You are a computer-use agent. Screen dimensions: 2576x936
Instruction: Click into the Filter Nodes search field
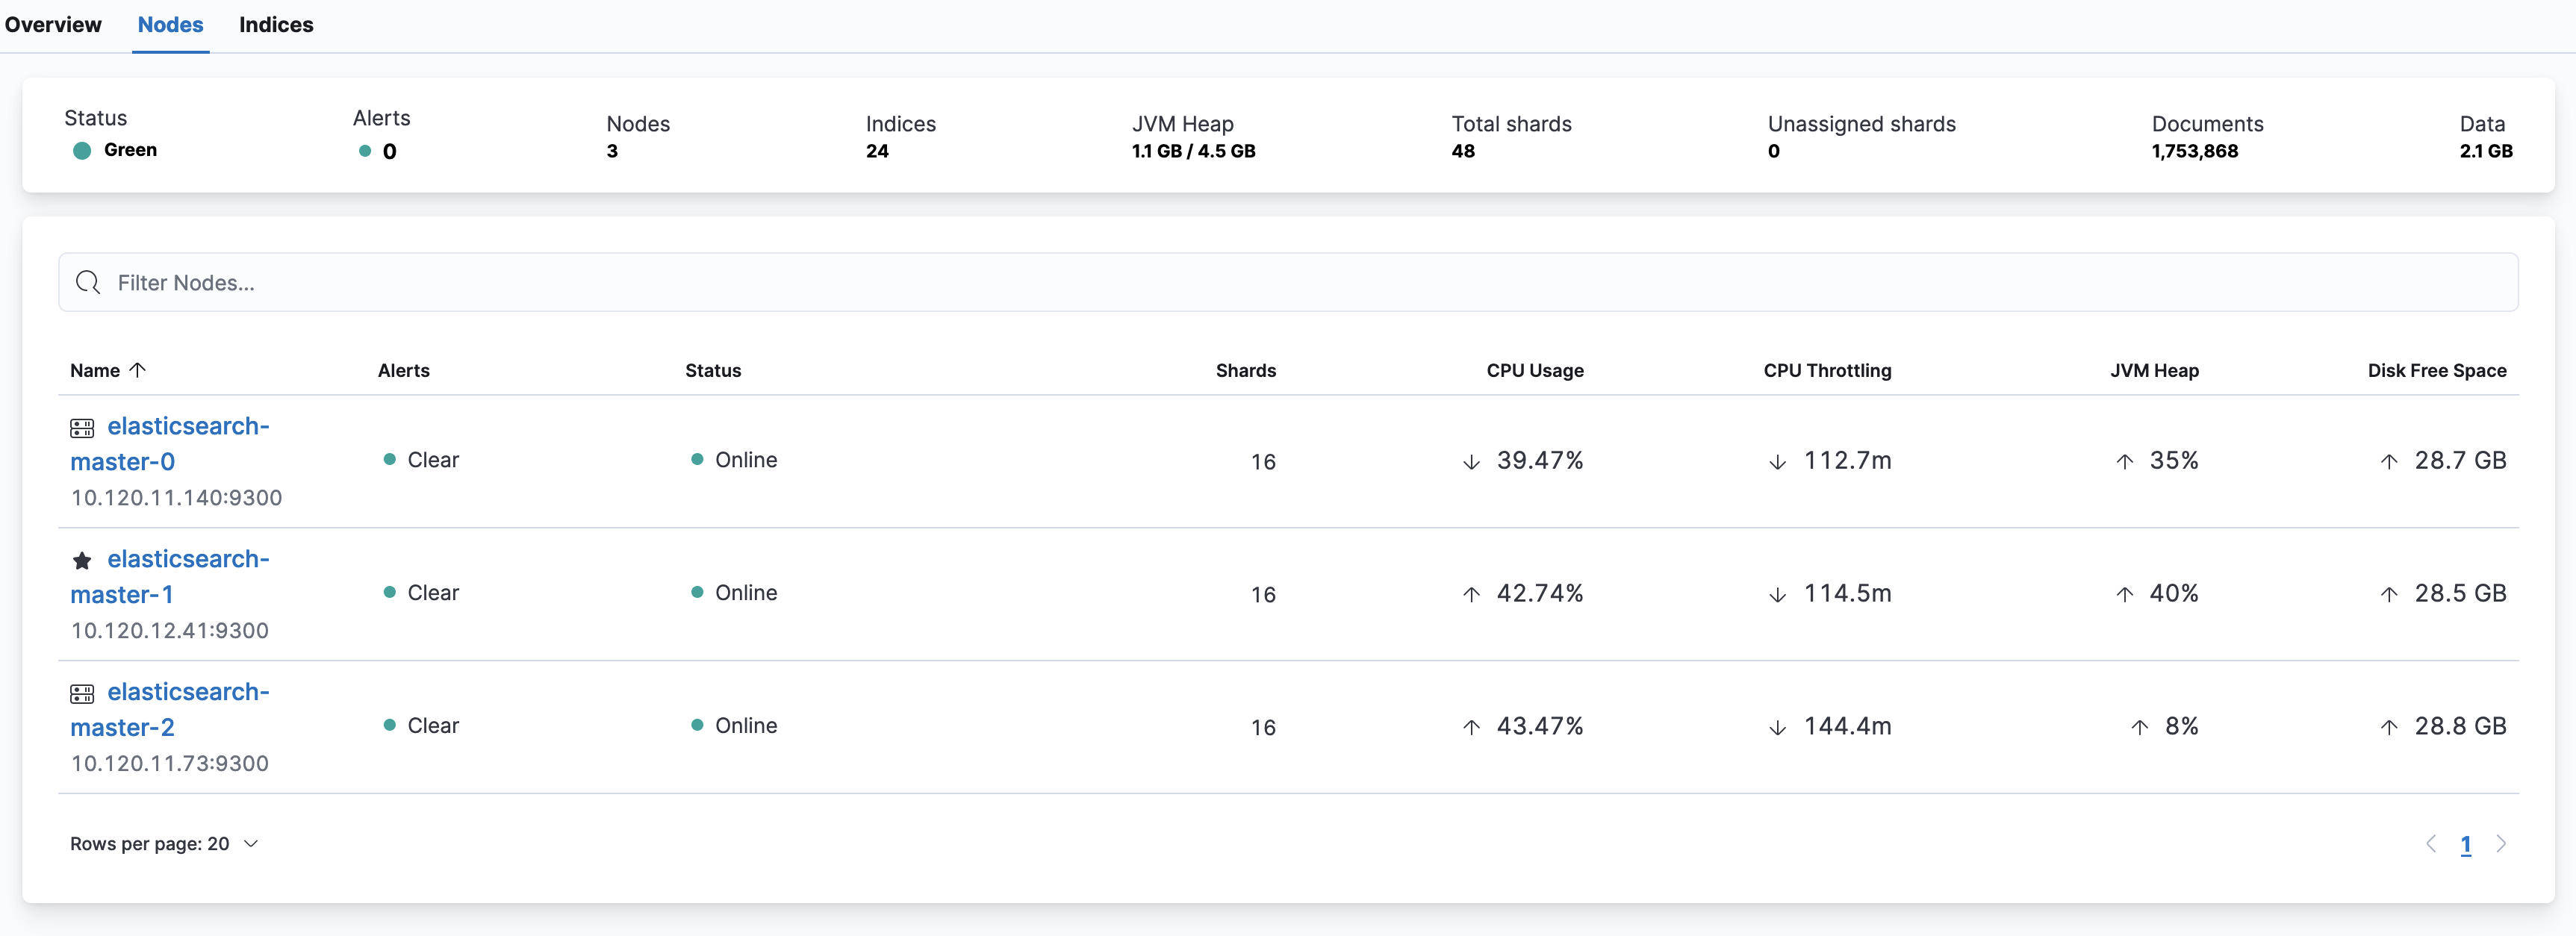[x=1300, y=283]
